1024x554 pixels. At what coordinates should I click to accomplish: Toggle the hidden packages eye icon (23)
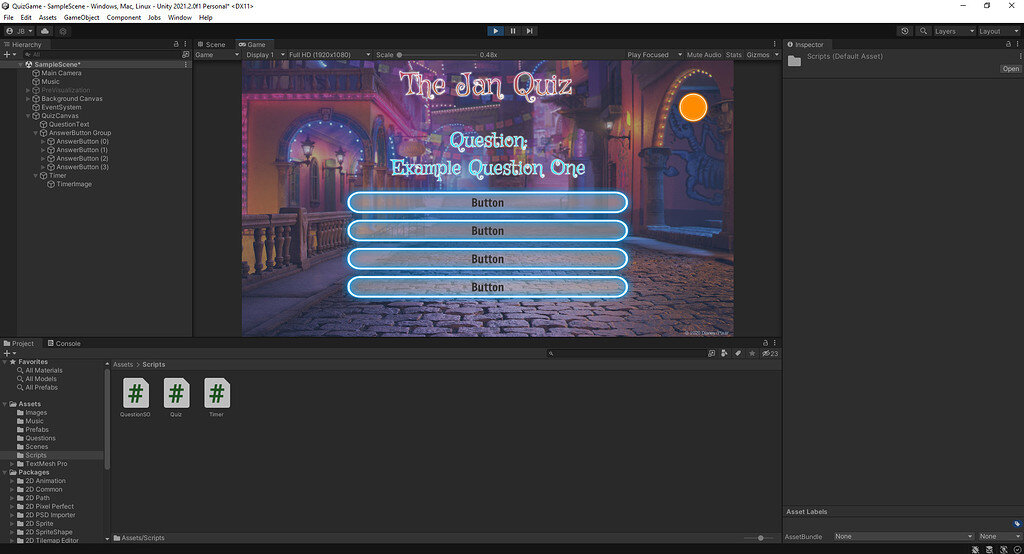tap(770, 353)
